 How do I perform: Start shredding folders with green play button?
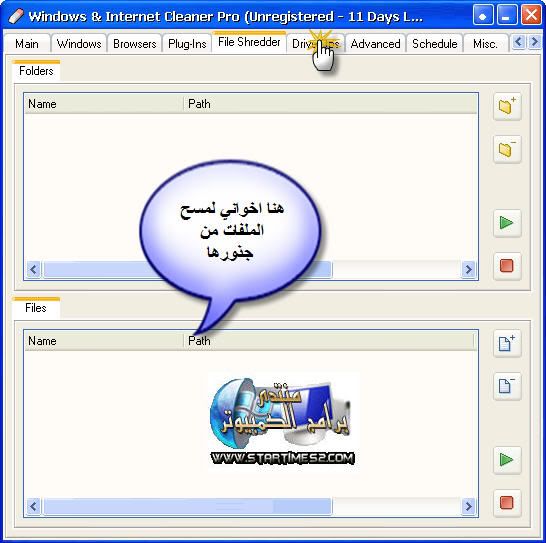[507, 223]
